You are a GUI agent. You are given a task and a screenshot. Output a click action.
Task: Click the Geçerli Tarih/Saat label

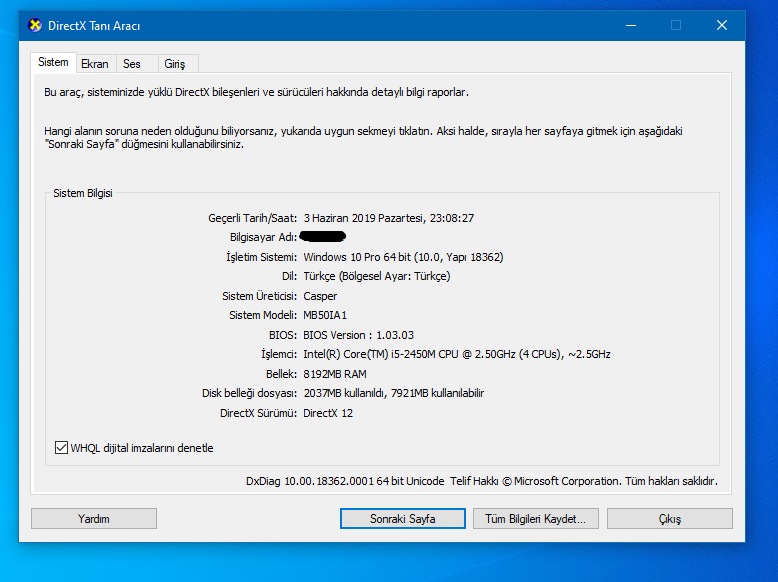point(252,218)
